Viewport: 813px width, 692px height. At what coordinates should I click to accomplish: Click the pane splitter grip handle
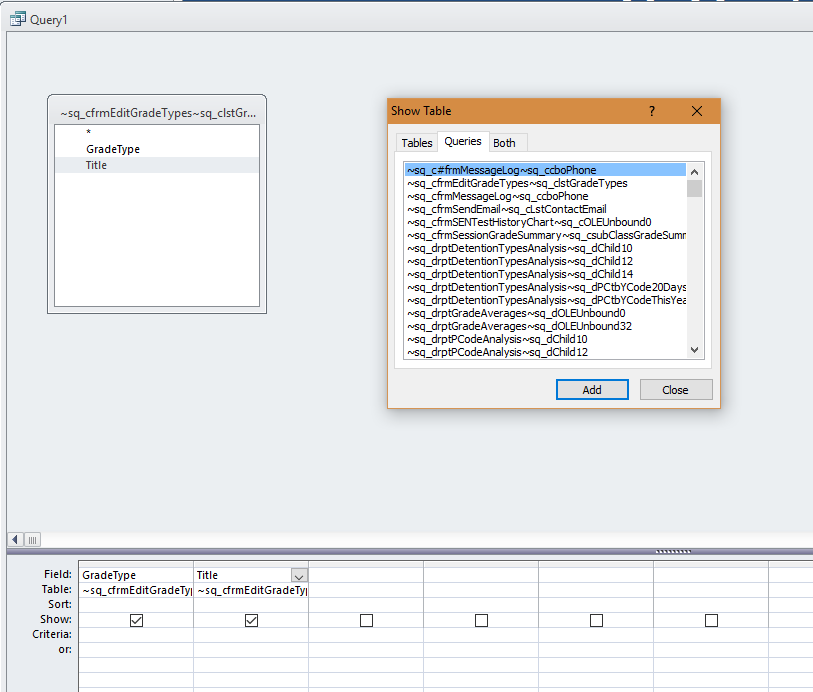coord(673,552)
